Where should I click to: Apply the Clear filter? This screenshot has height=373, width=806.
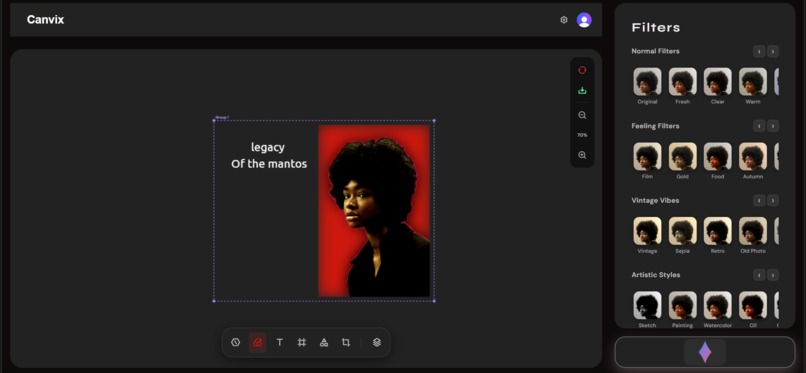pos(718,82)
